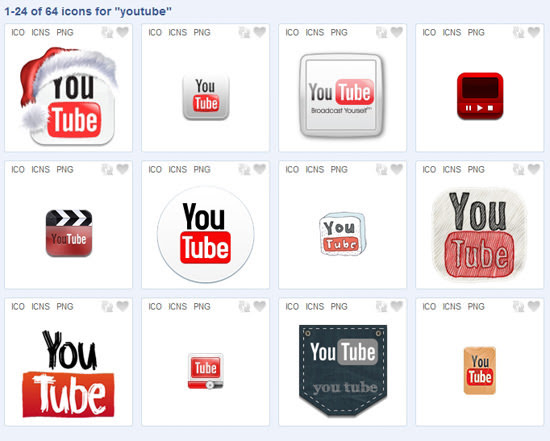Download tan paper YouTube icon as ICNS
550x441 pixels.
(x=452, y=307)
